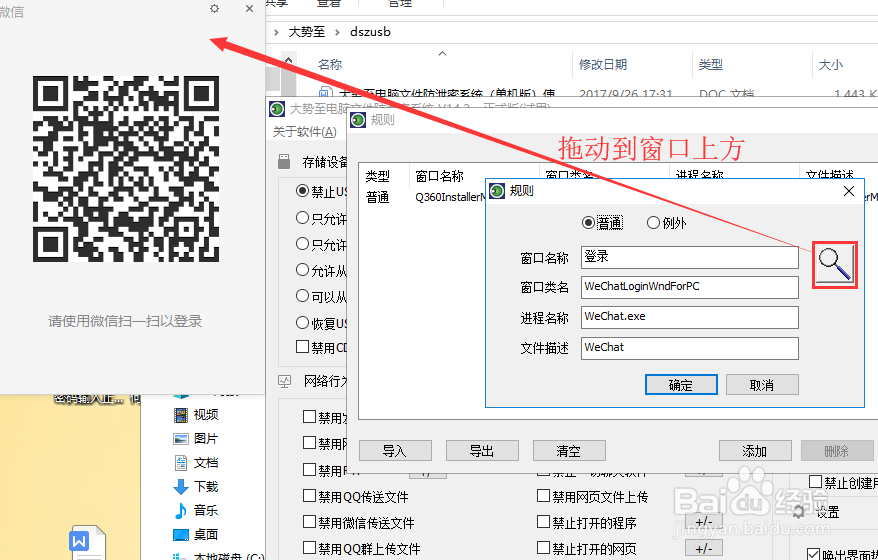This screenshot has height=560, width=878.
Task: Sort Explorer files by 大小 column
Action: coord(830,65)
